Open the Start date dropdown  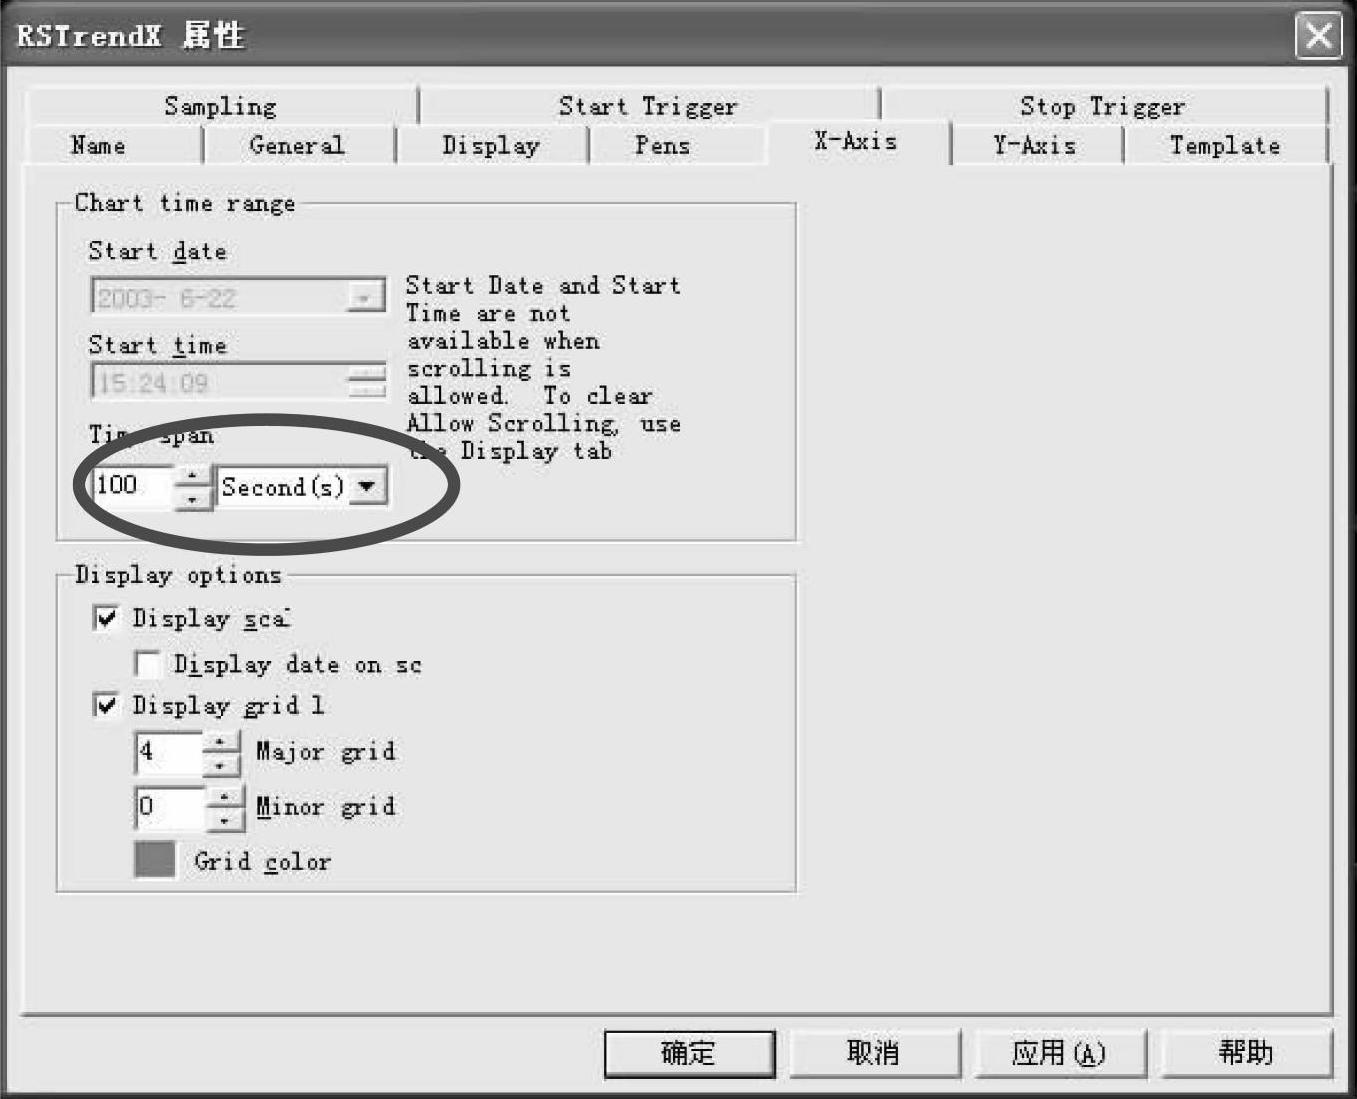pyautogui.click(x=366, y=297)
